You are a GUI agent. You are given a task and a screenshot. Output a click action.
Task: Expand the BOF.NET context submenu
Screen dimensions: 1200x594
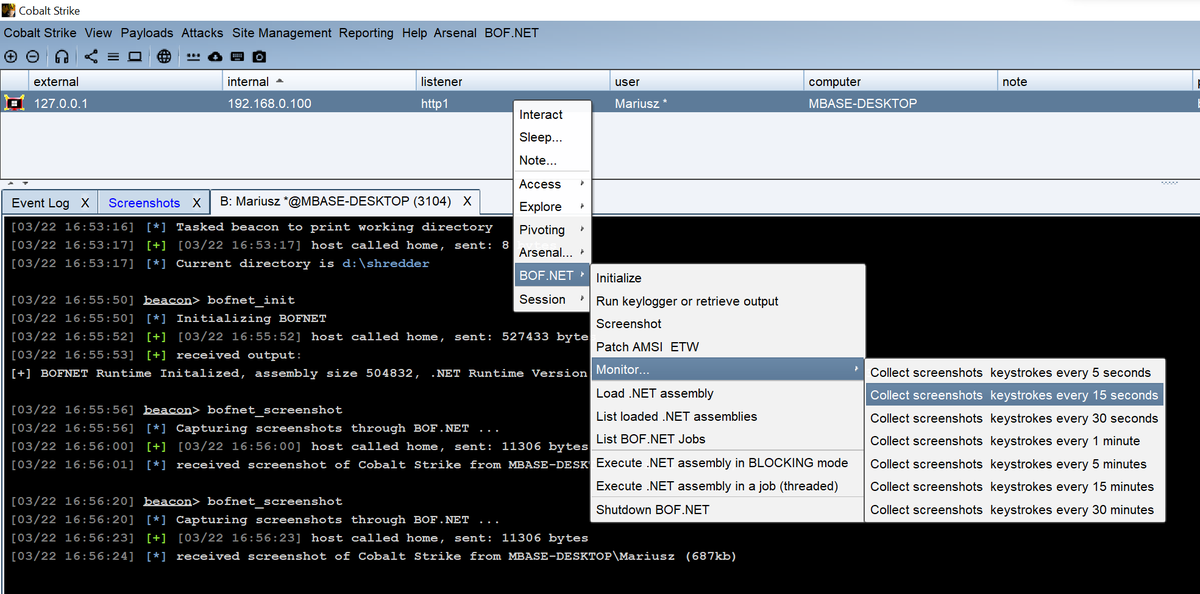pyautogui.click(x=553, y=275)
